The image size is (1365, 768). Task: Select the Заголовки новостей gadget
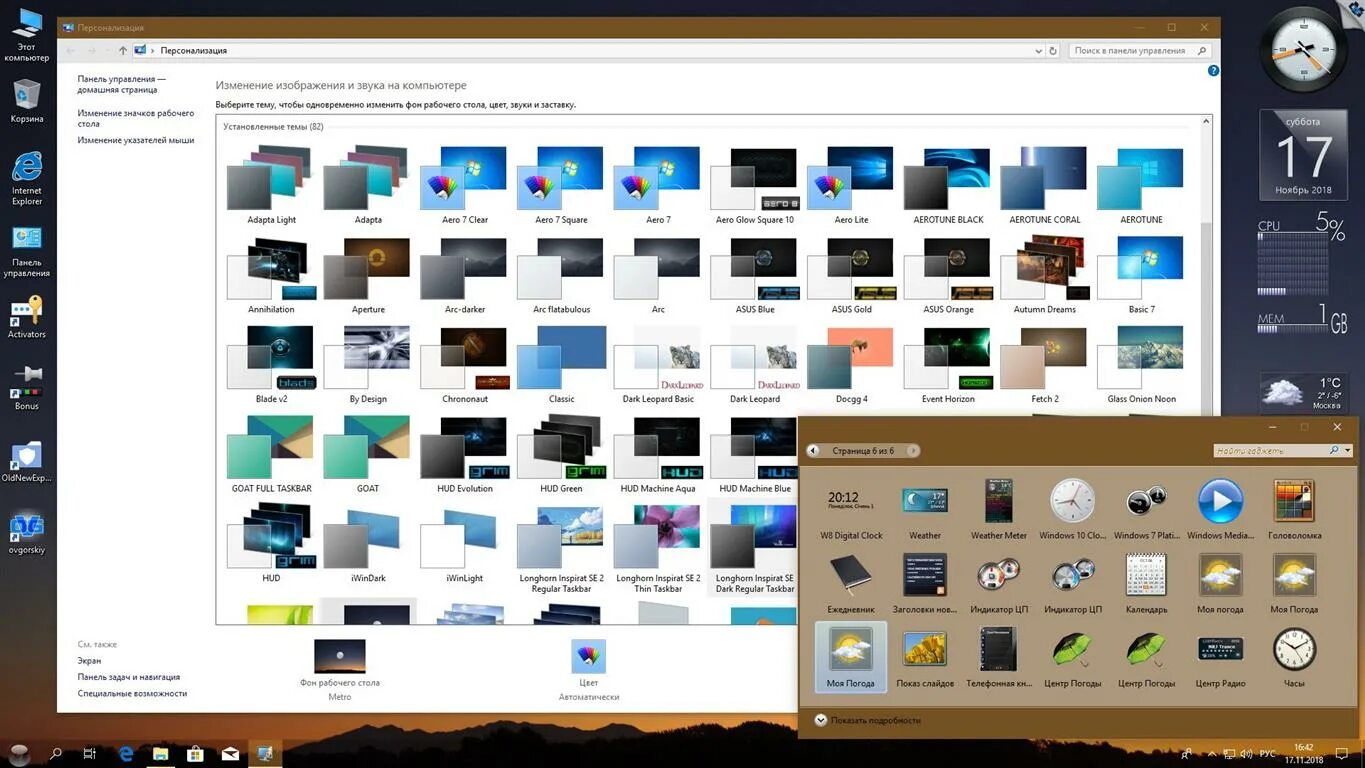(x=925, y=584)
